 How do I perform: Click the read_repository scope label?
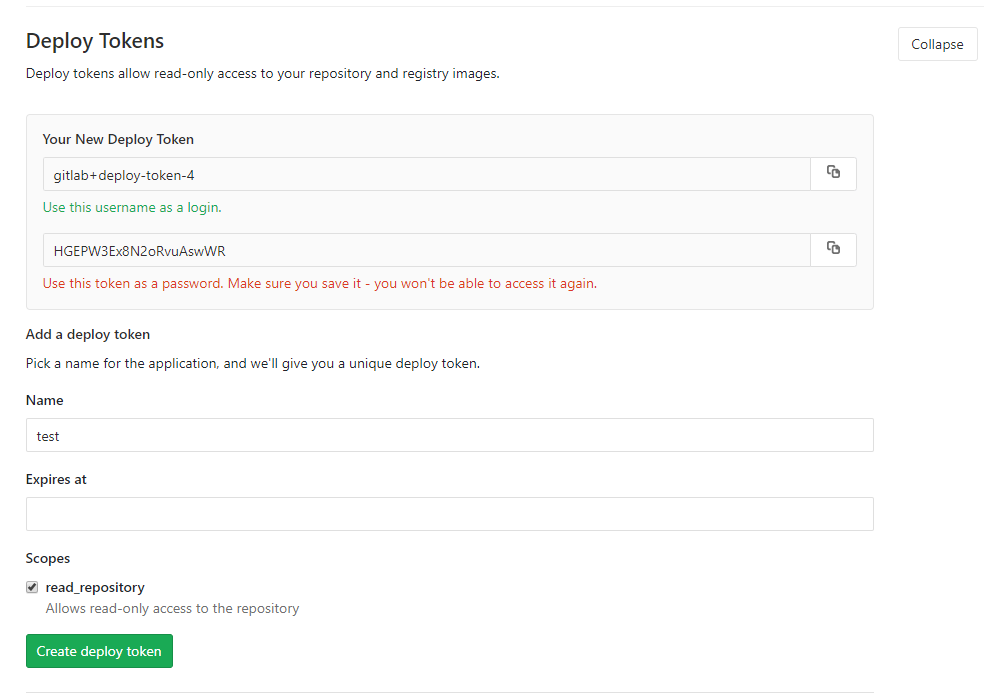(95, 587)
